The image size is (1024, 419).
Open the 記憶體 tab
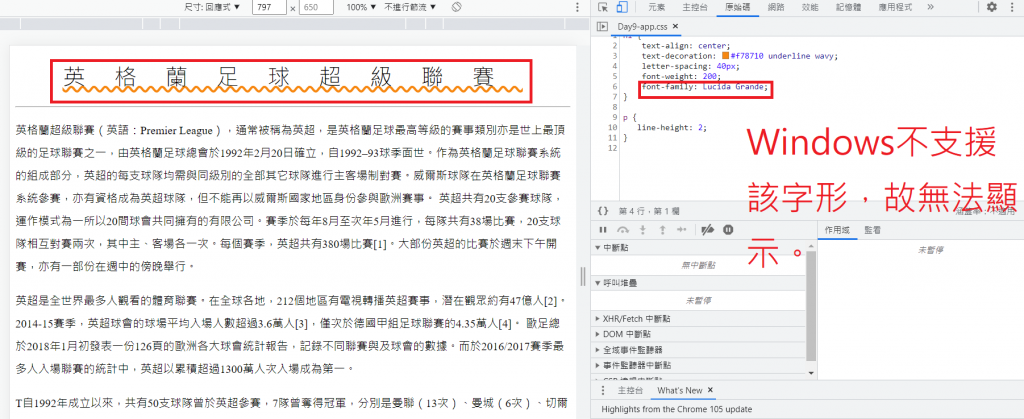click(x=848, y=7)
